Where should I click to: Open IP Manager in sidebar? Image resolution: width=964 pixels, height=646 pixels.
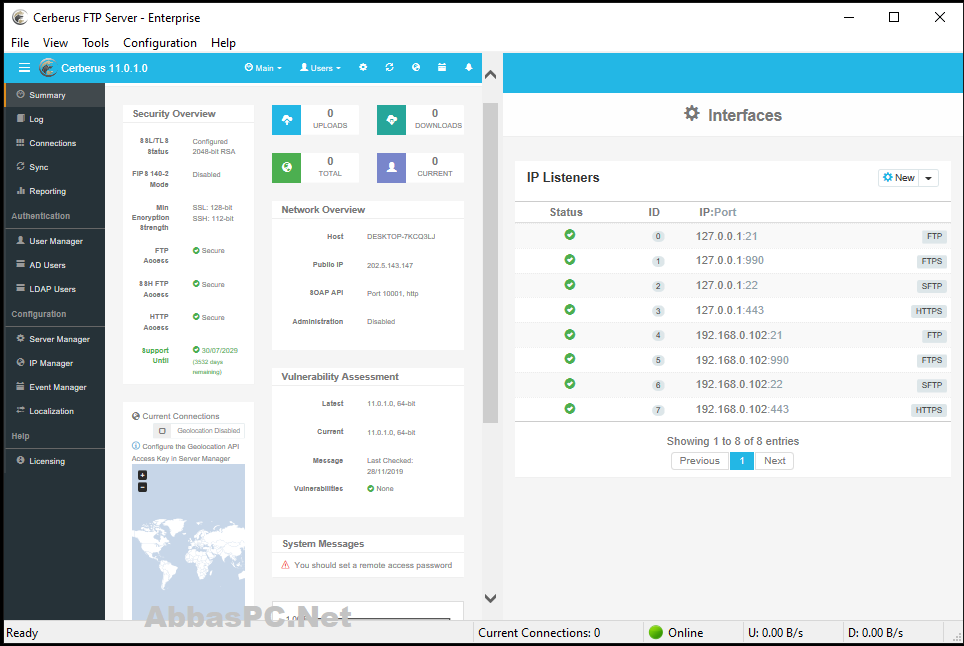coord(55,363)
